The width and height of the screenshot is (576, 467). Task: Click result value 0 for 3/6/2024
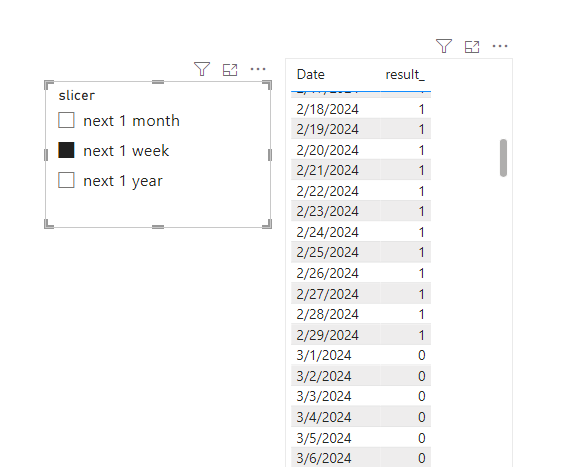pyautogui.click(x=422, y=458)
